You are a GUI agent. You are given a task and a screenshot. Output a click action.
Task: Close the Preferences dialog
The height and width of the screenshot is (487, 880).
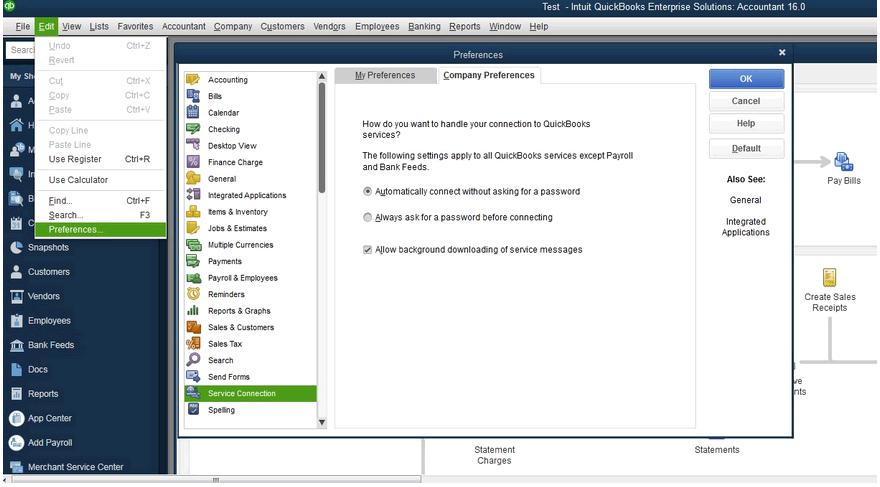pyautogui.click(x=782, y=53)
